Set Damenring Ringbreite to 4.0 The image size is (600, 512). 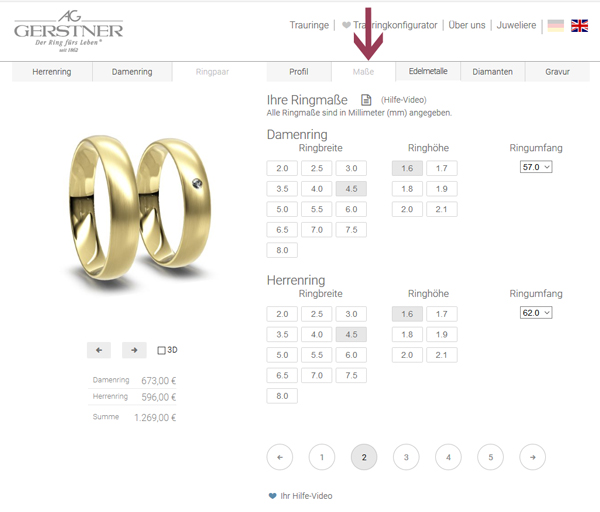[x=316, y=189]
